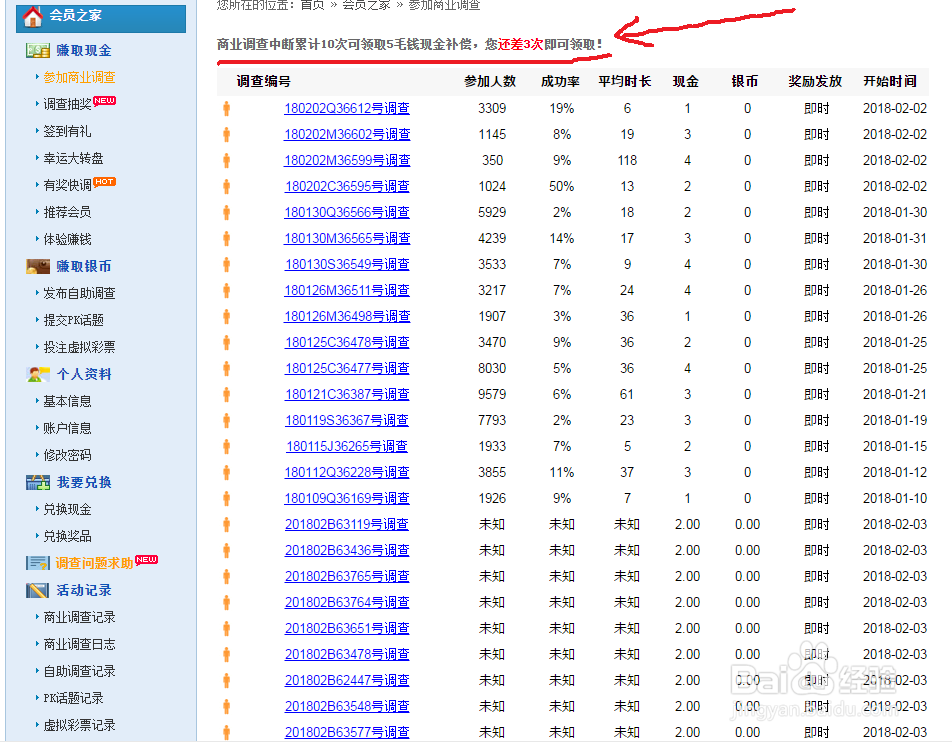
Task: Click the profile icon next to 个人资料
Action: pyautogui.click(x=38, y=374)
